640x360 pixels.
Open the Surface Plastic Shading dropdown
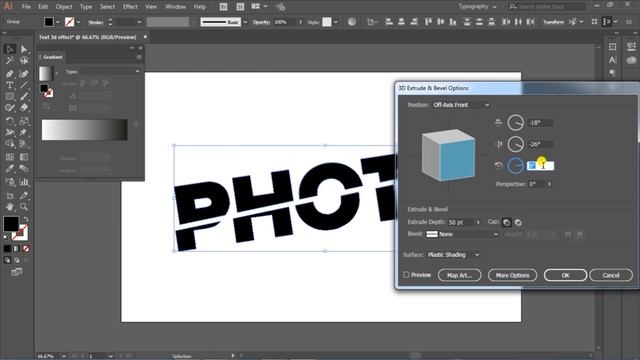(453, 255)
